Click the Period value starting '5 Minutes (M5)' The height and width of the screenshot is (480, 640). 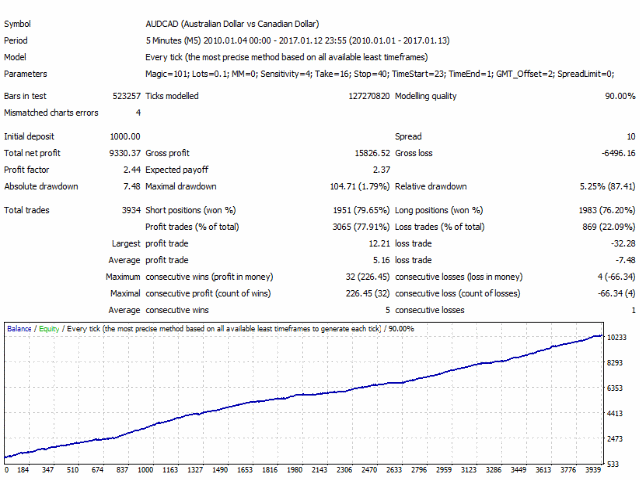[297, 41]
